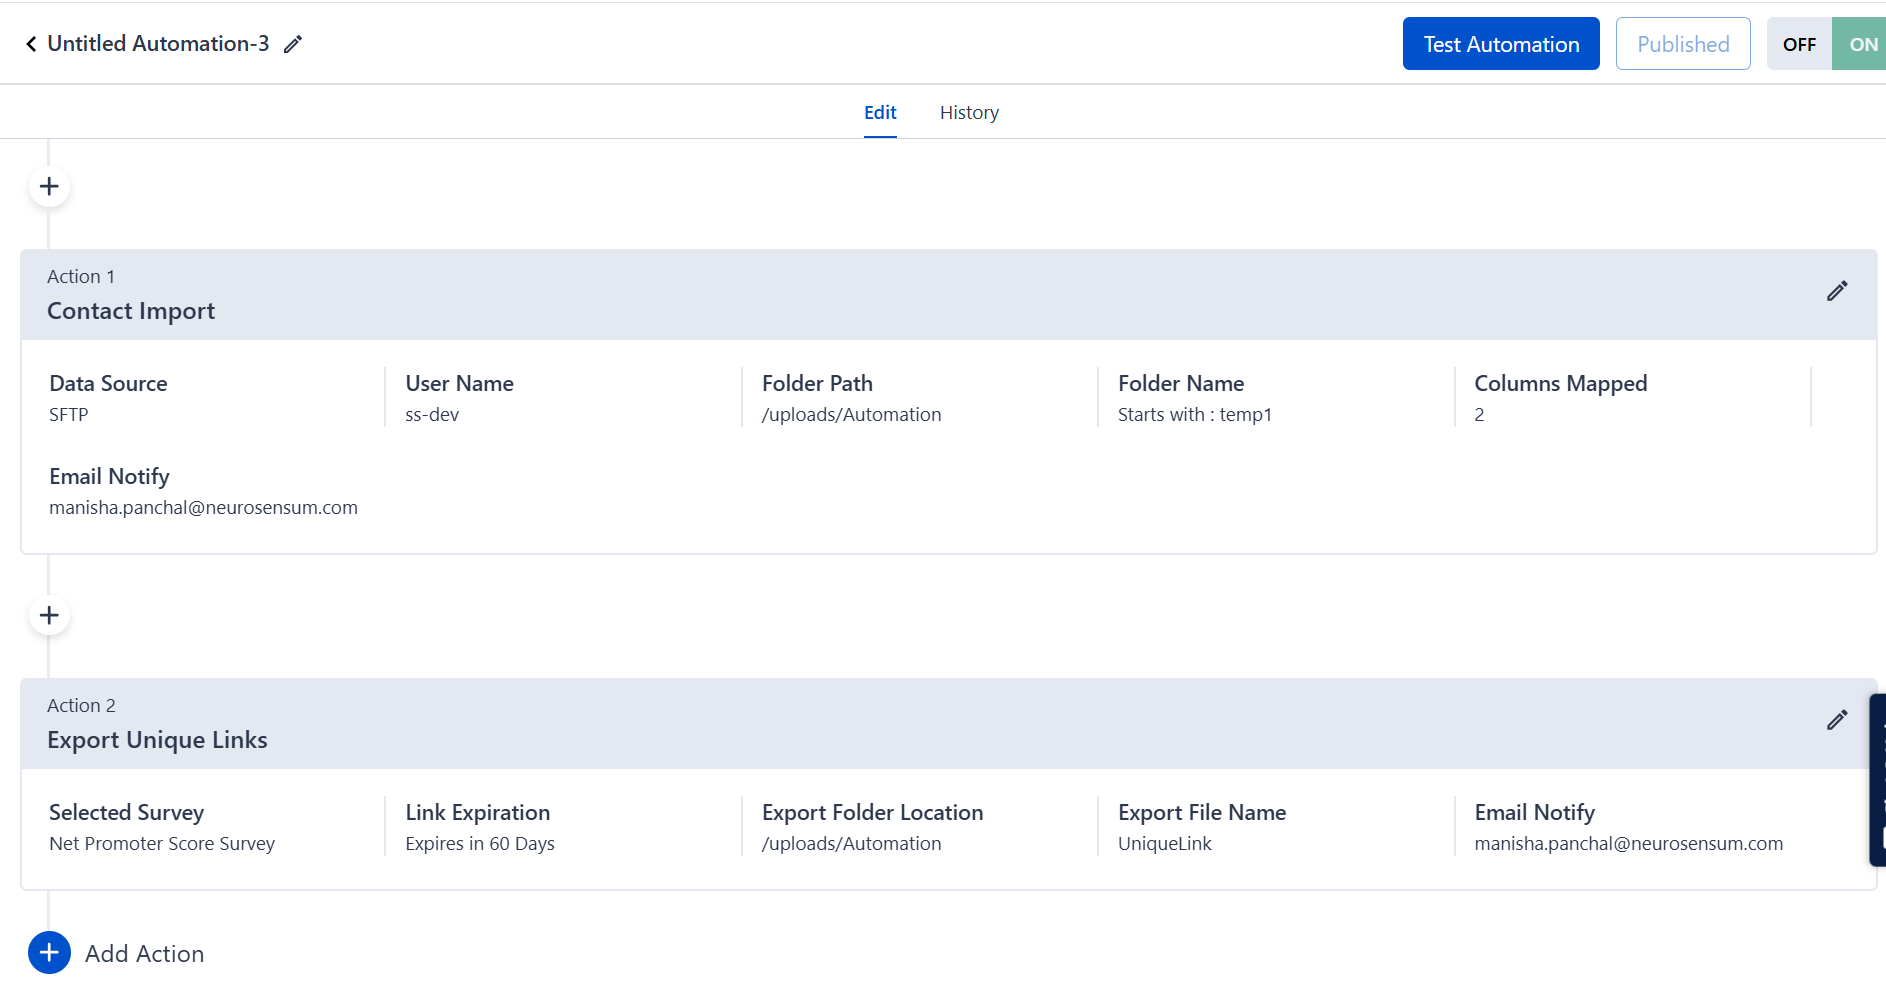
Task: Click the pencil icon to rename the automation
Action: 292,44
